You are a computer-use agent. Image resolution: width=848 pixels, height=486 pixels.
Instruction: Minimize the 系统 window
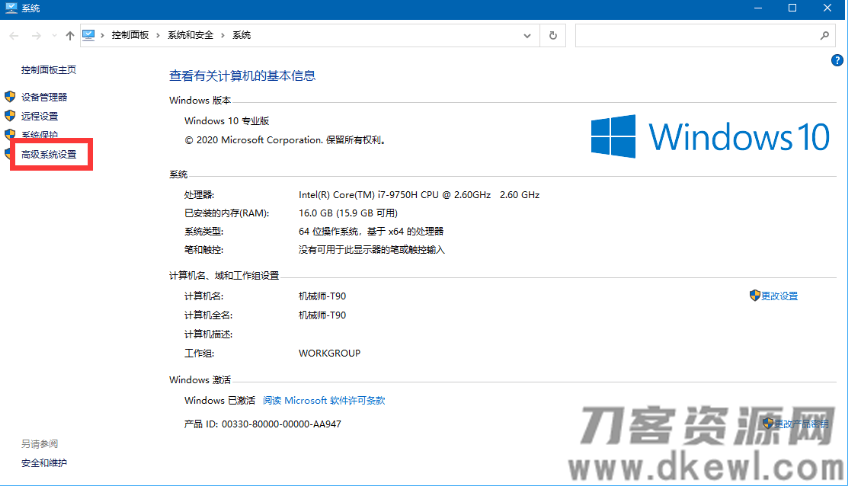pos(758,8)
